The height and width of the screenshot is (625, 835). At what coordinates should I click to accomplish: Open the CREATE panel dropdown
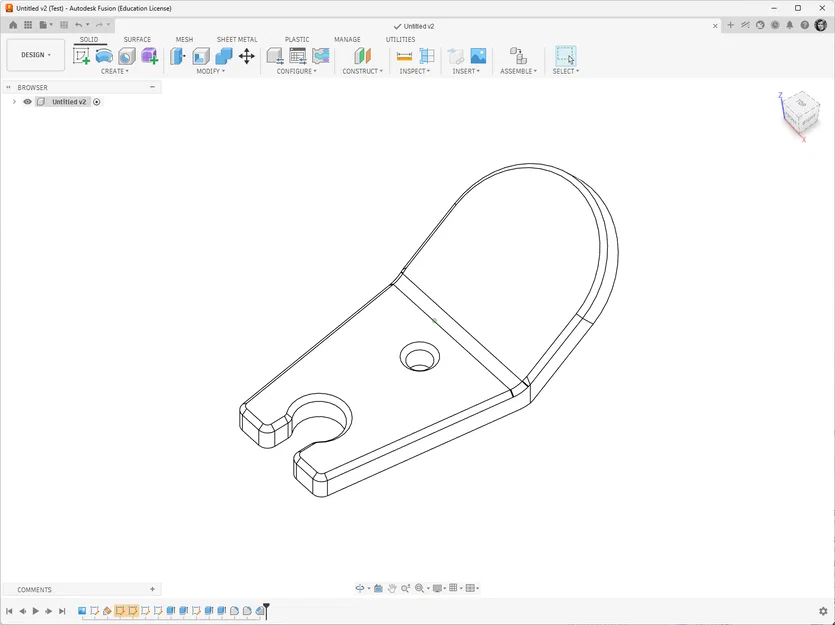tap(114, 71)
